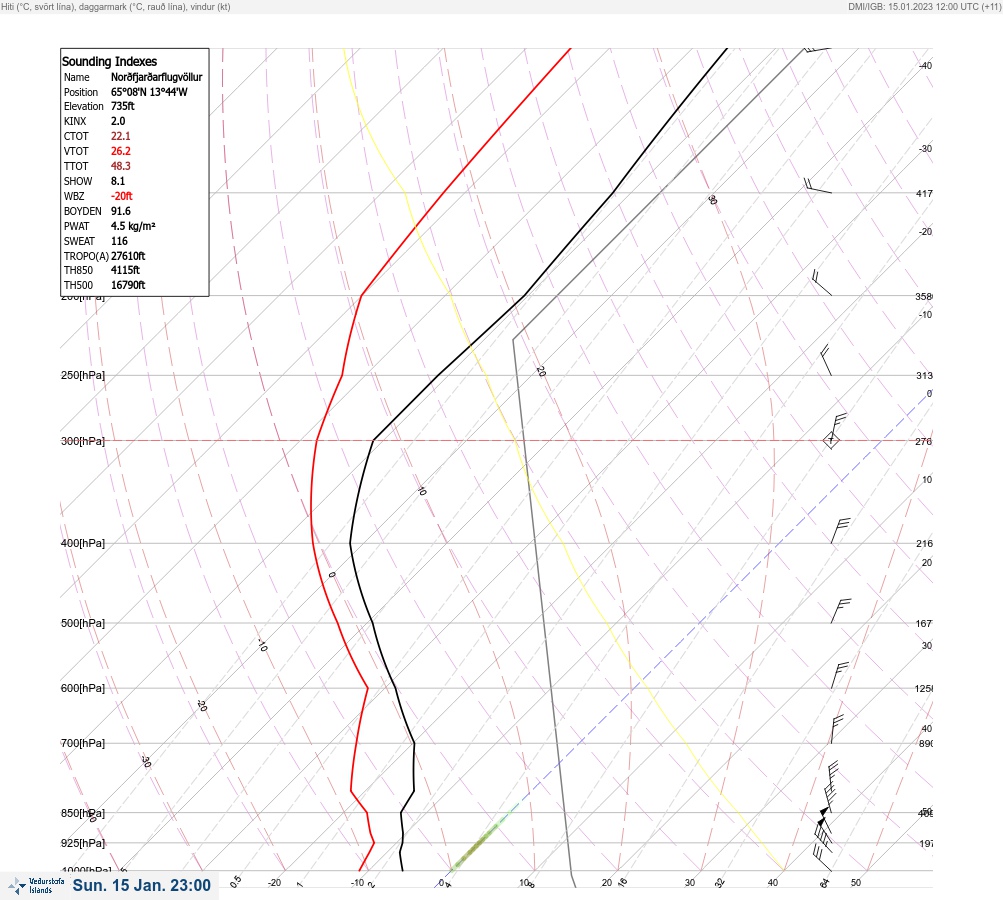Click the 250[hPa] pressure label

(x=83, y=375)
